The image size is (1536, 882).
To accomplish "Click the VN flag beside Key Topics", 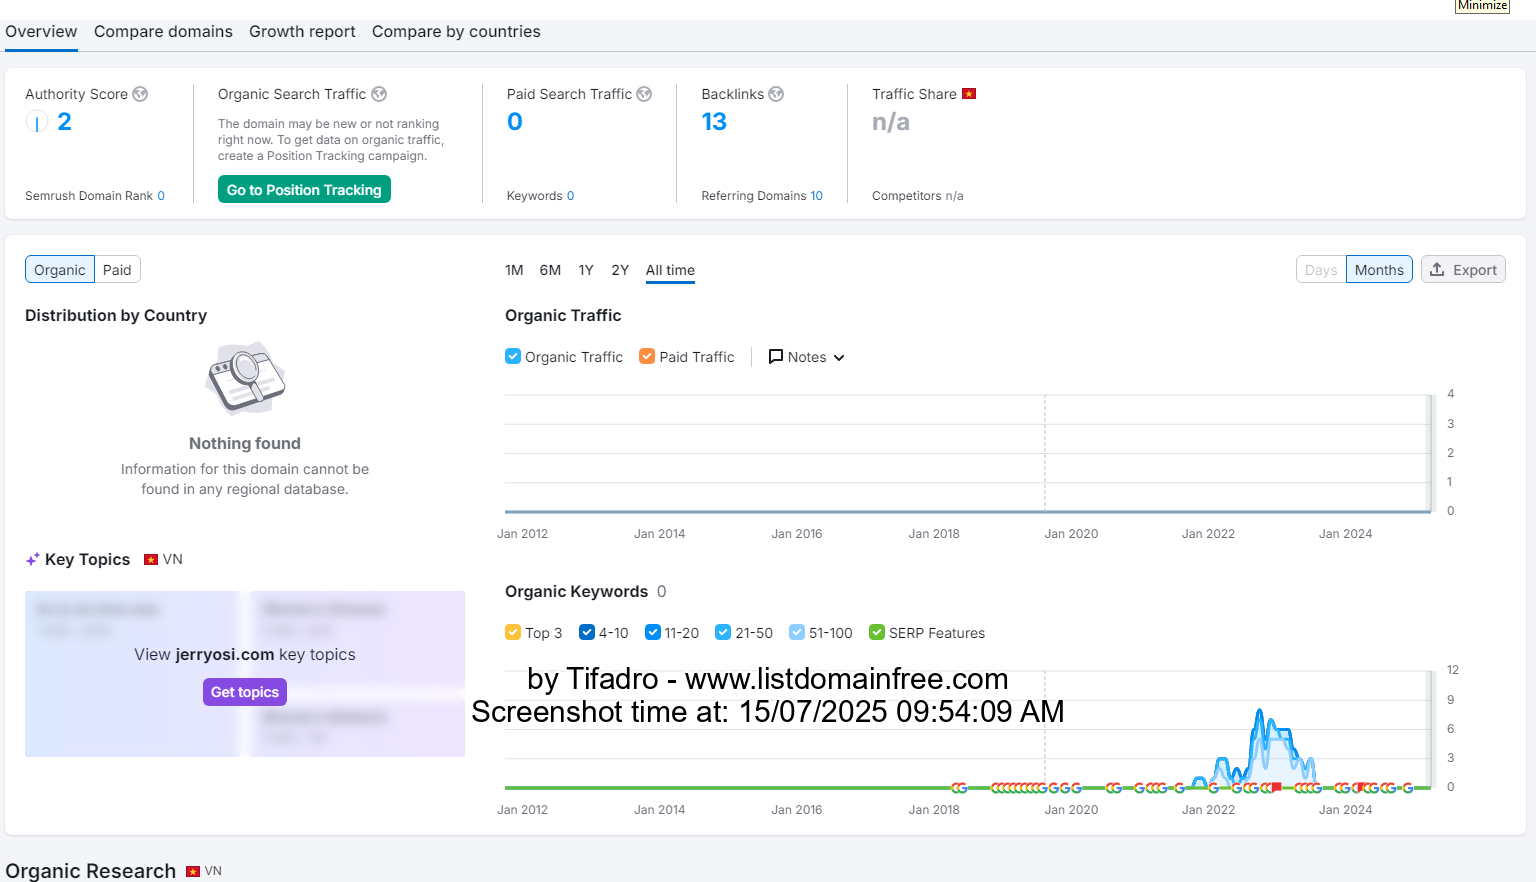I will (151, 560).
